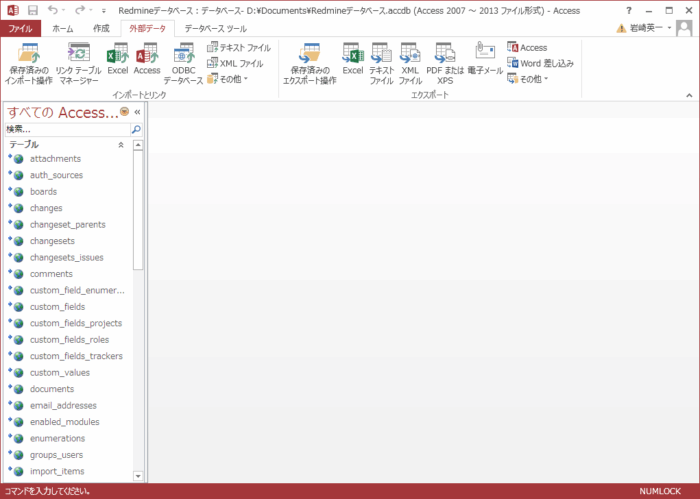Import from an ODBC database
This screenshot has width=700, height=499.
tap(183, 63)
